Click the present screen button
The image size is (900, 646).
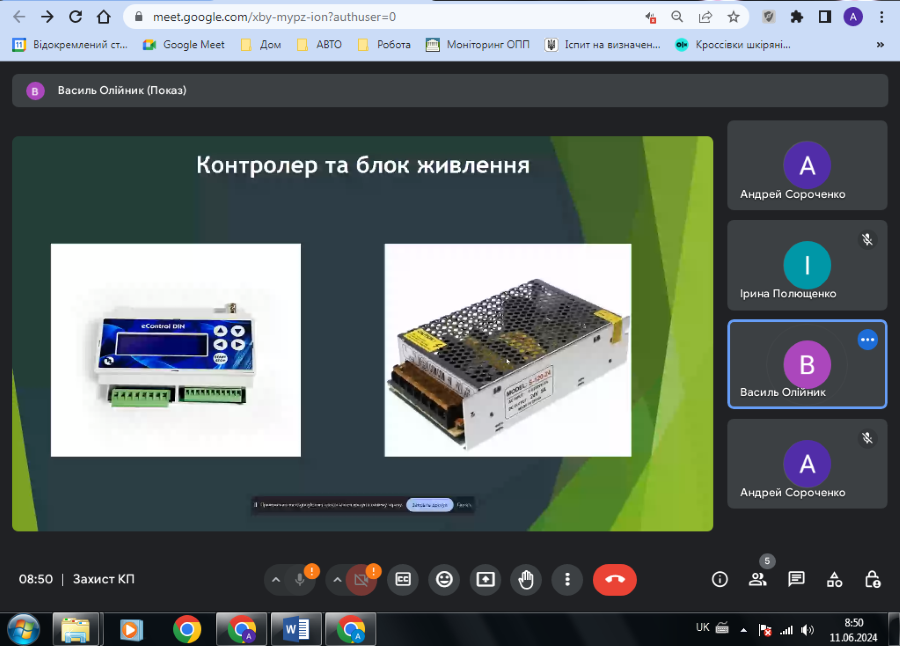coord(485,579)
